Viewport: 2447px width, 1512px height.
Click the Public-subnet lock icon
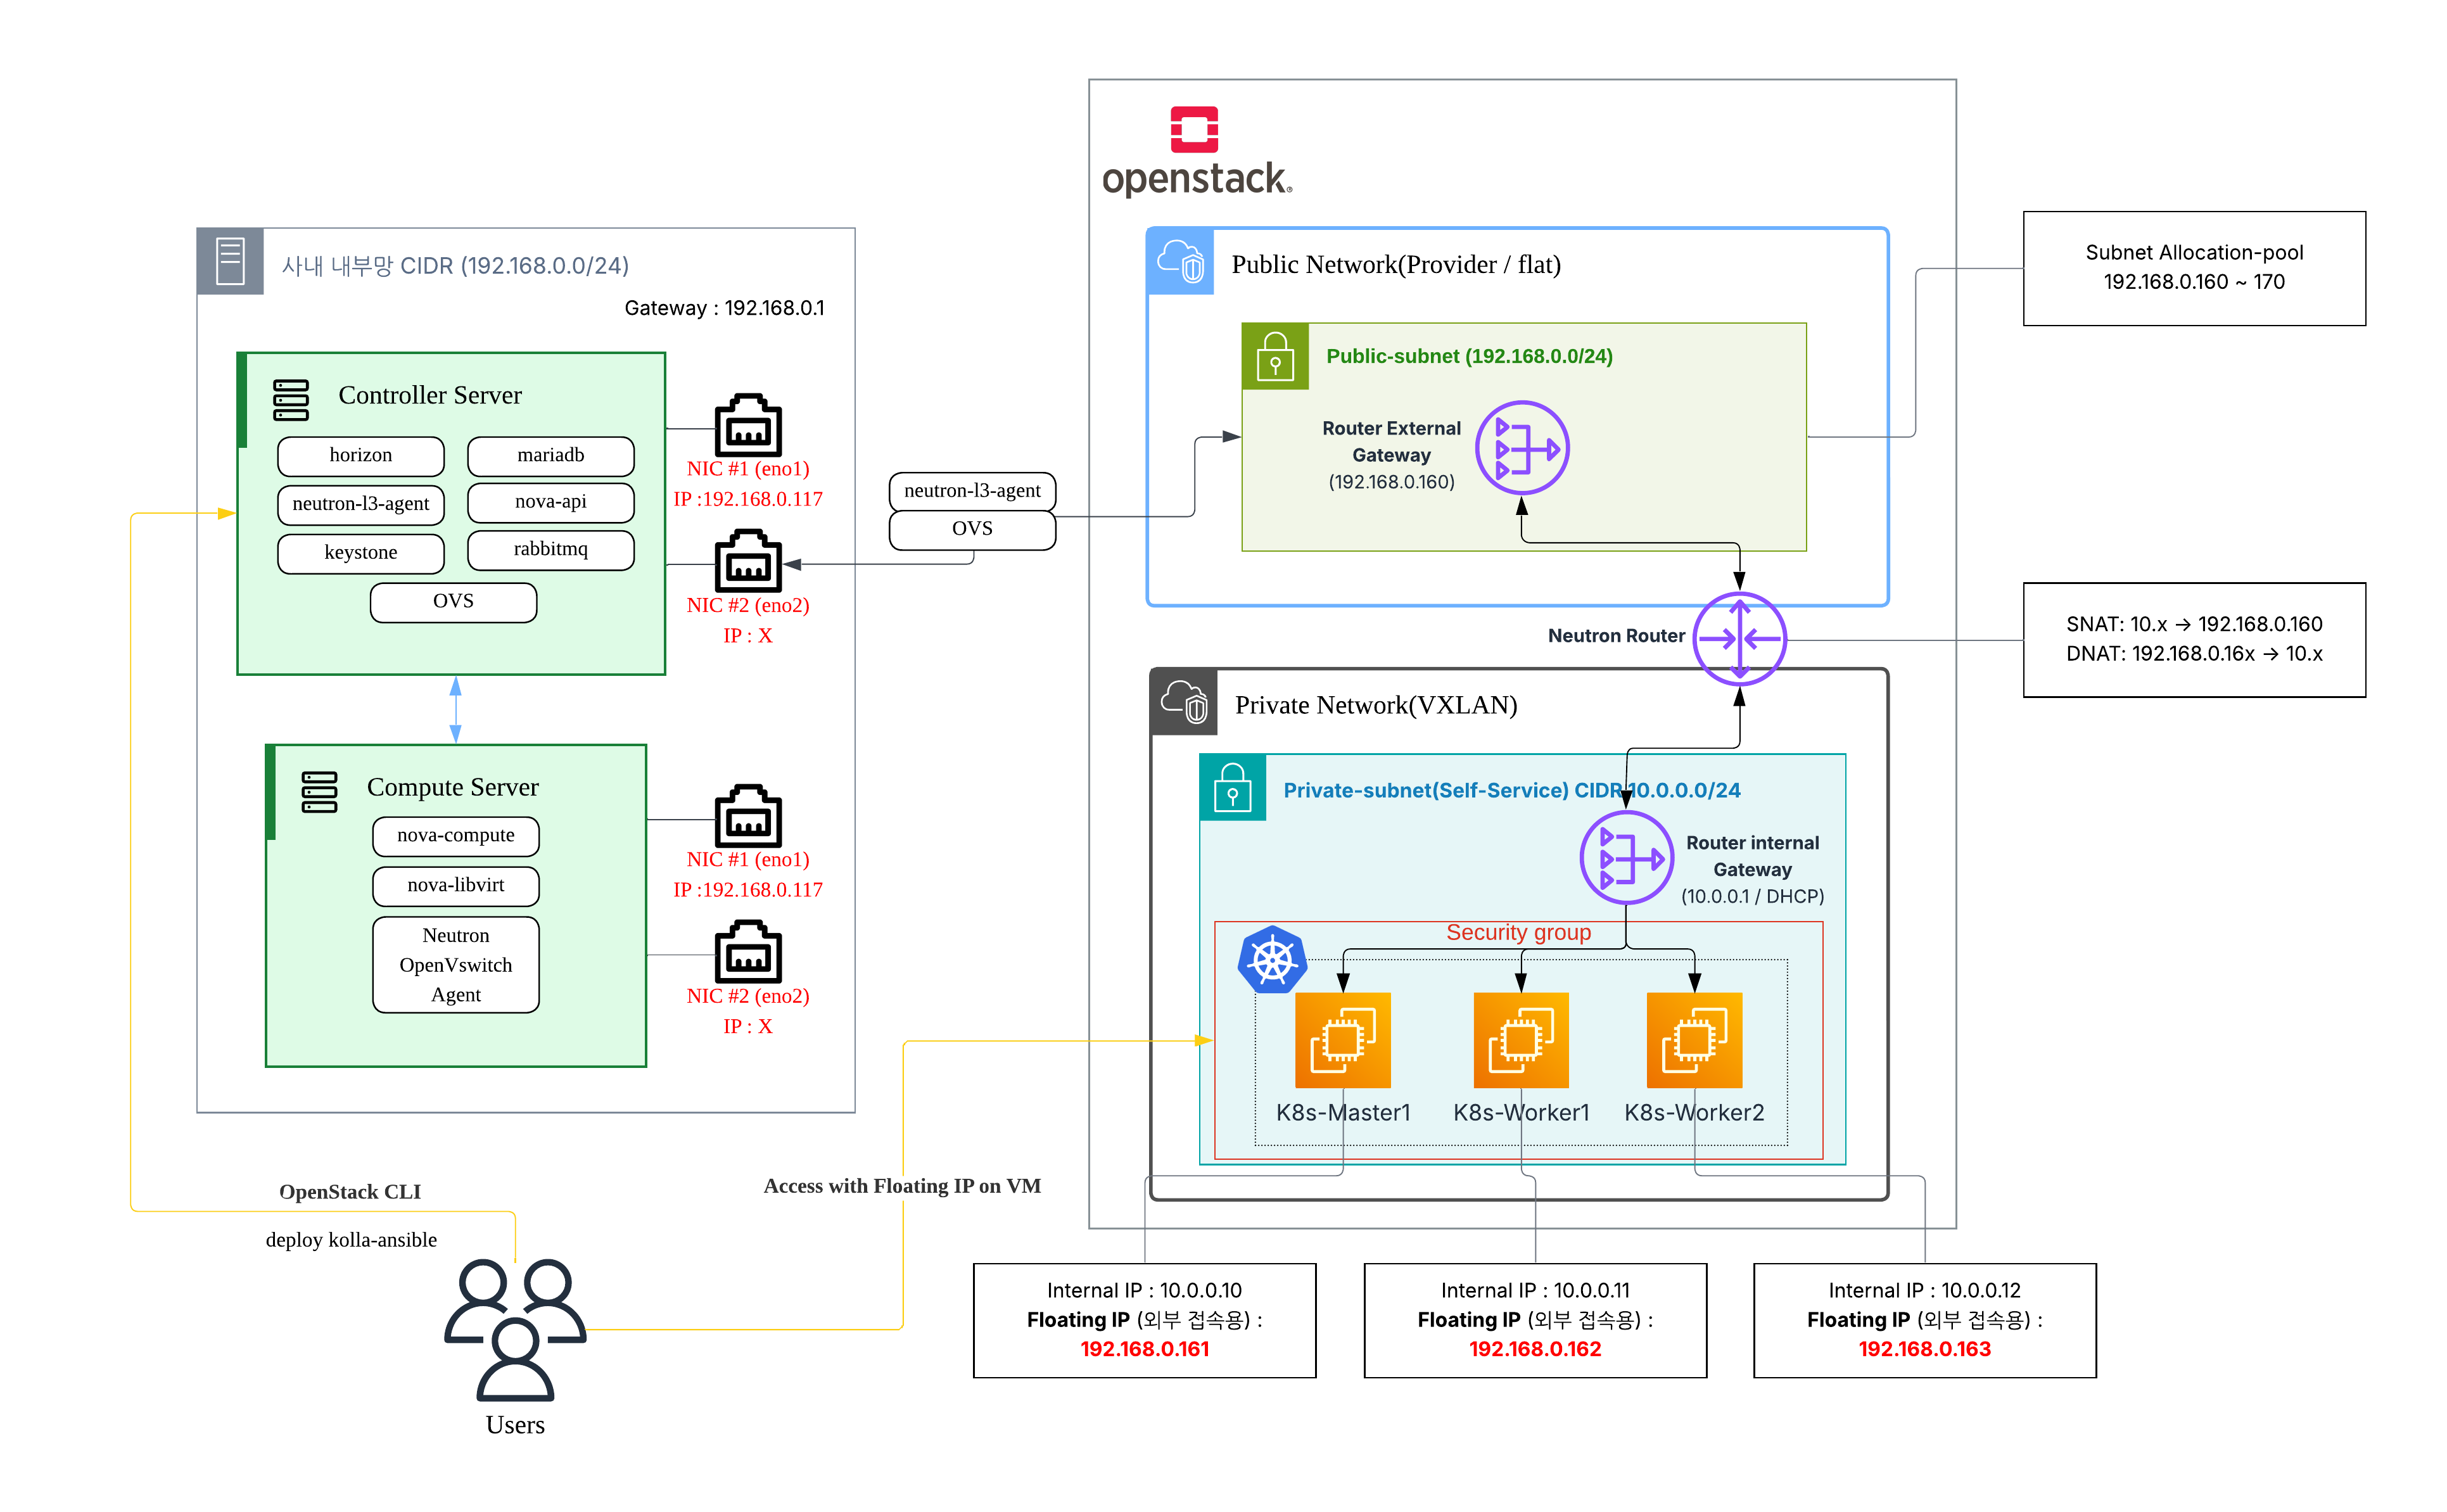pos(1275,356)
